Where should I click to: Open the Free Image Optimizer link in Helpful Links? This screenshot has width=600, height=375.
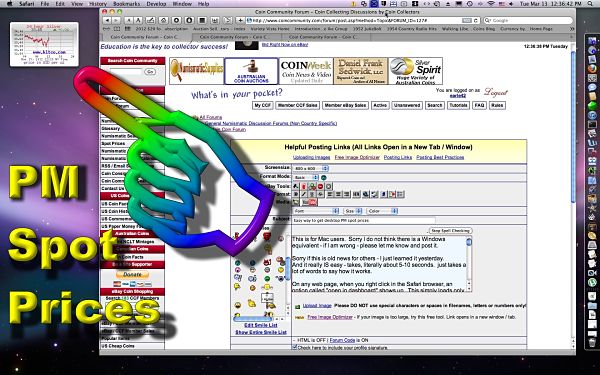357,157
